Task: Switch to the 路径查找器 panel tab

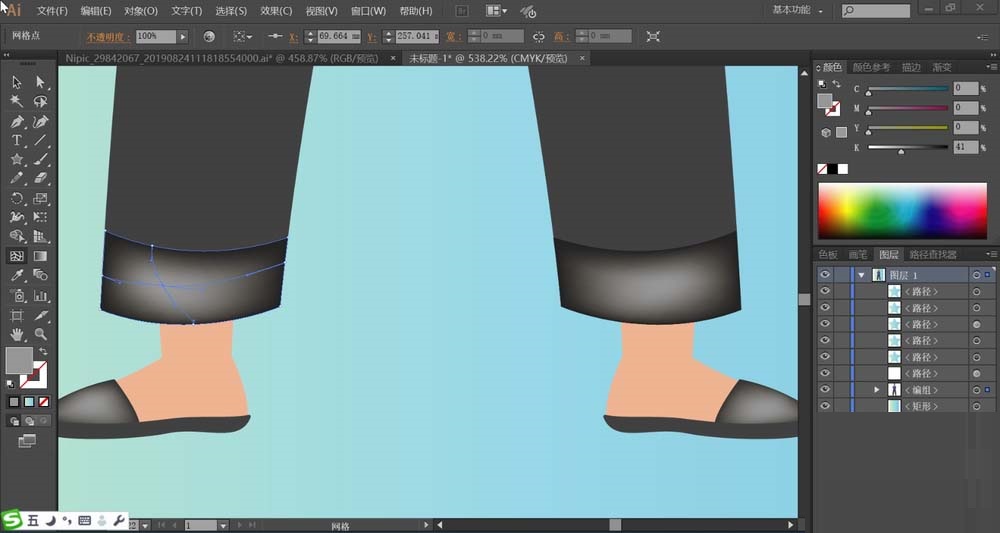Action: point(935,255)
